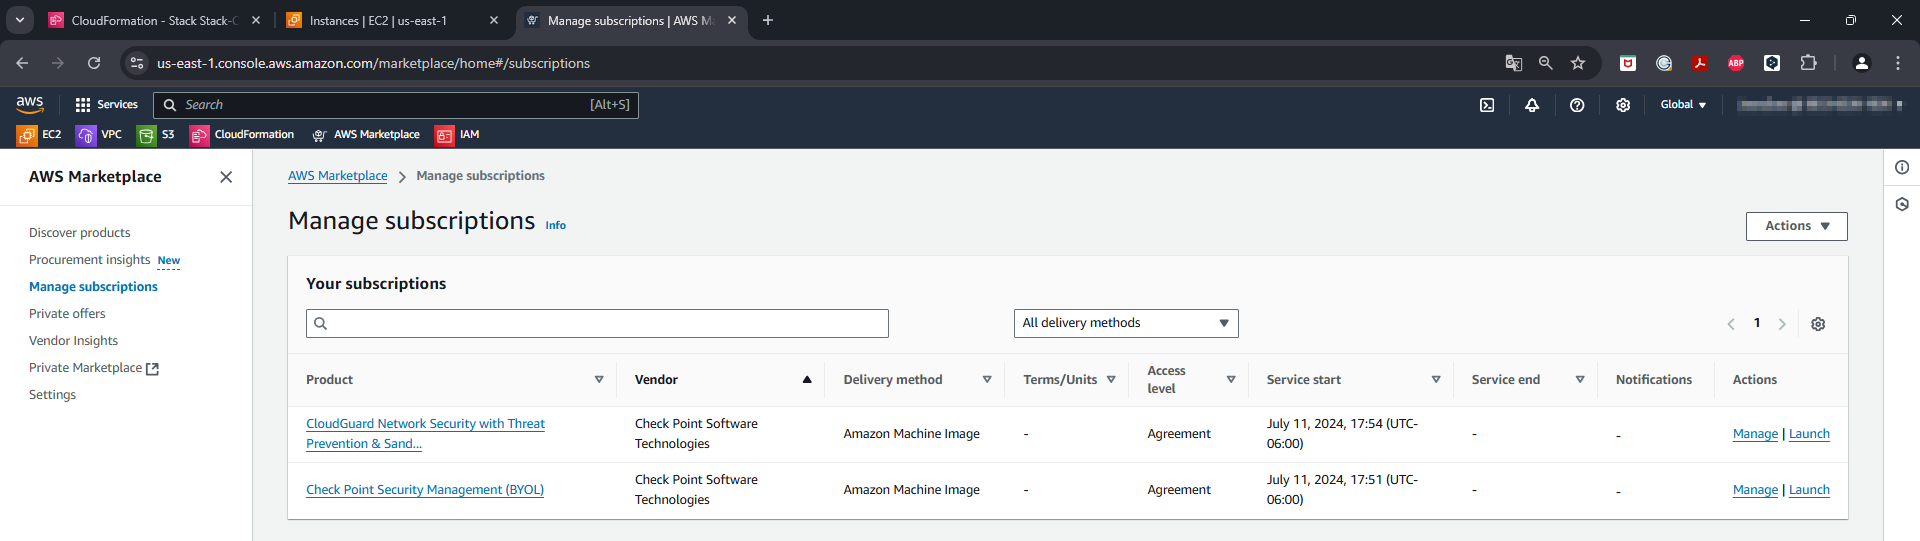Viewport: 1920px width, 541px height.
Task: Open browser extensions puzzle icon
Action: pos(1808,63)
